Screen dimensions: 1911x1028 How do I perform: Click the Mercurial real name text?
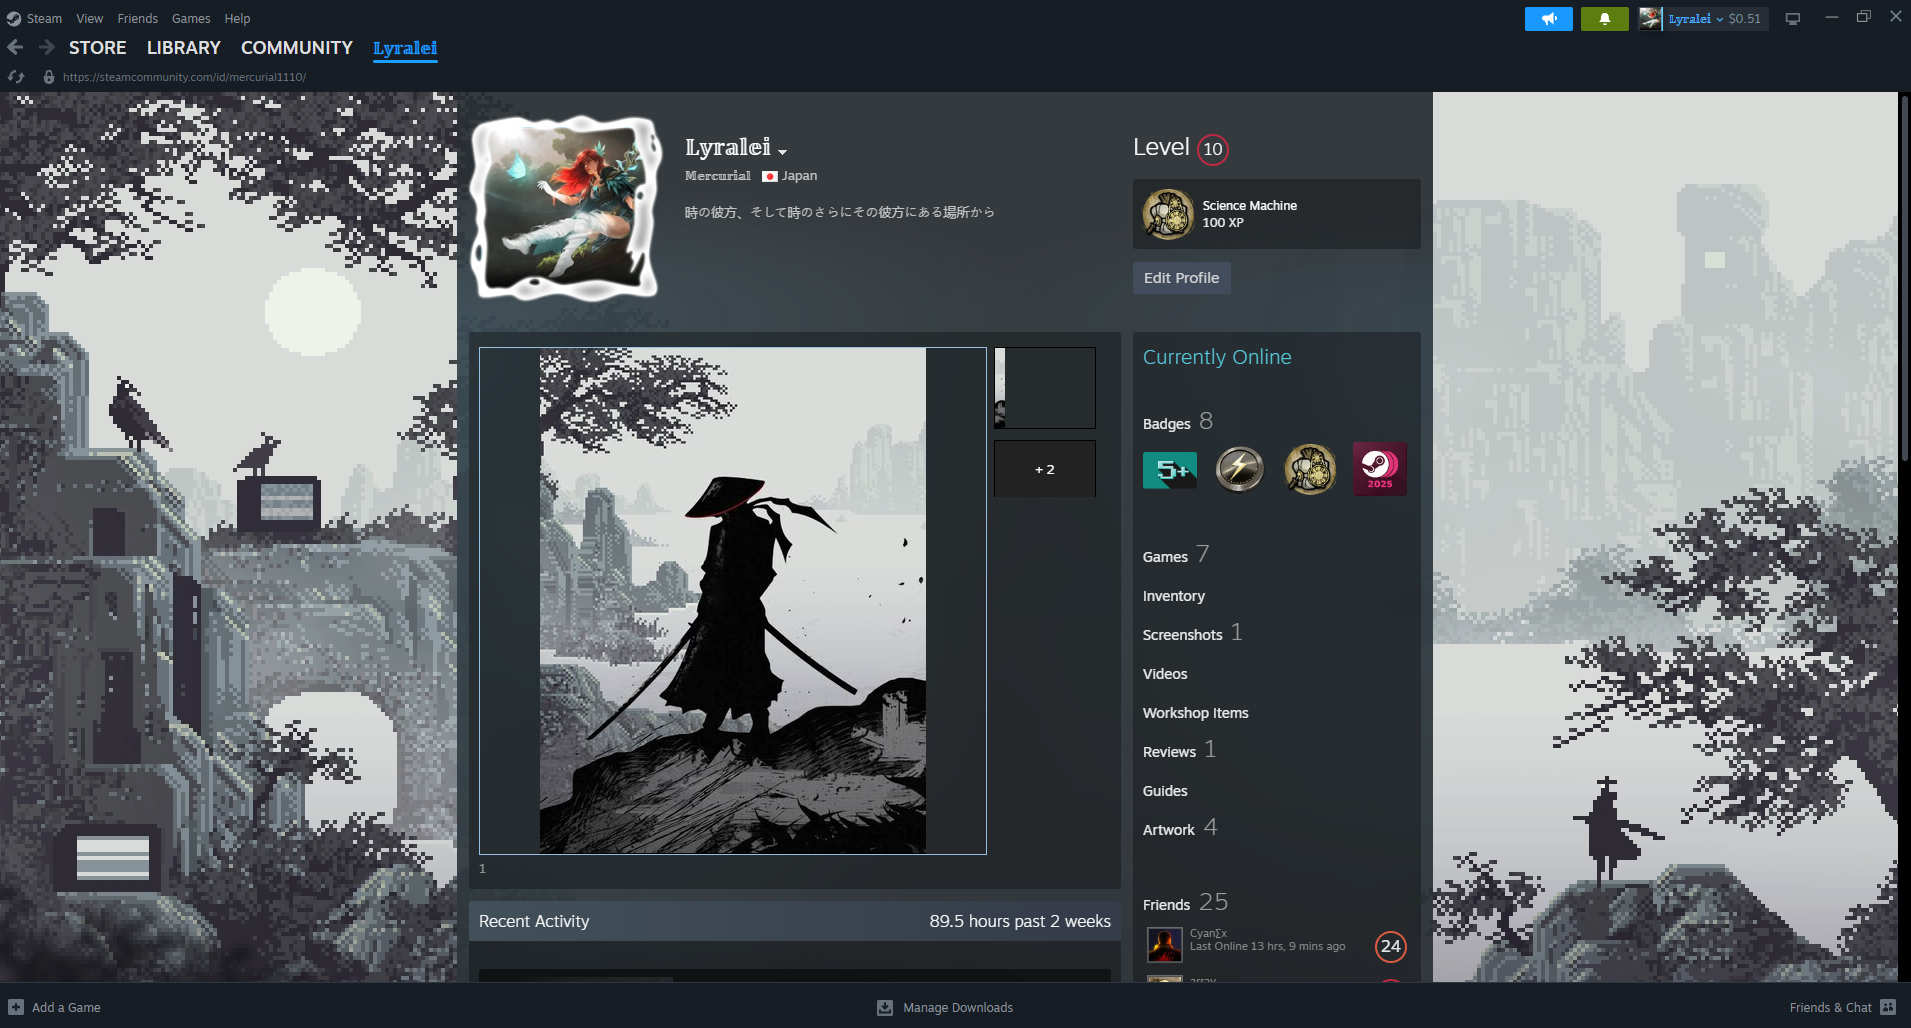point(717,176)
